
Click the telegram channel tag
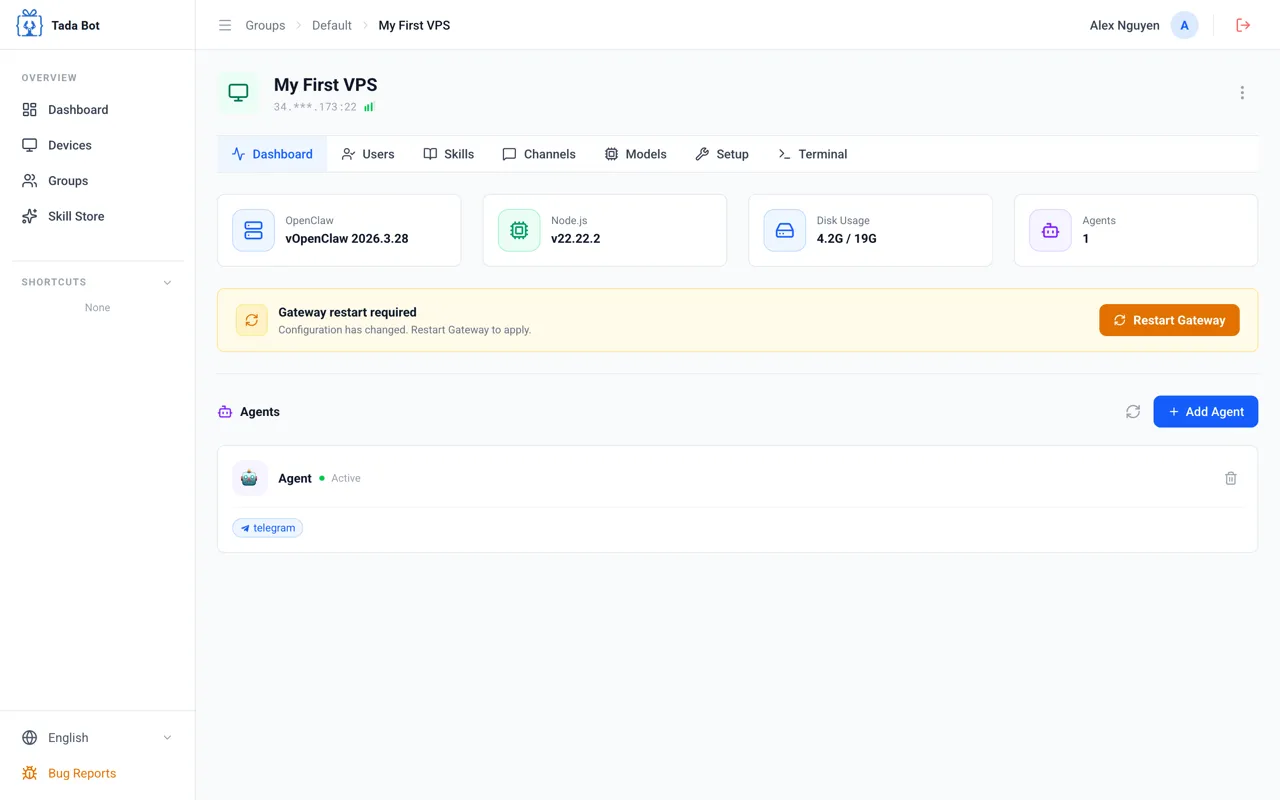coord(268,528)
